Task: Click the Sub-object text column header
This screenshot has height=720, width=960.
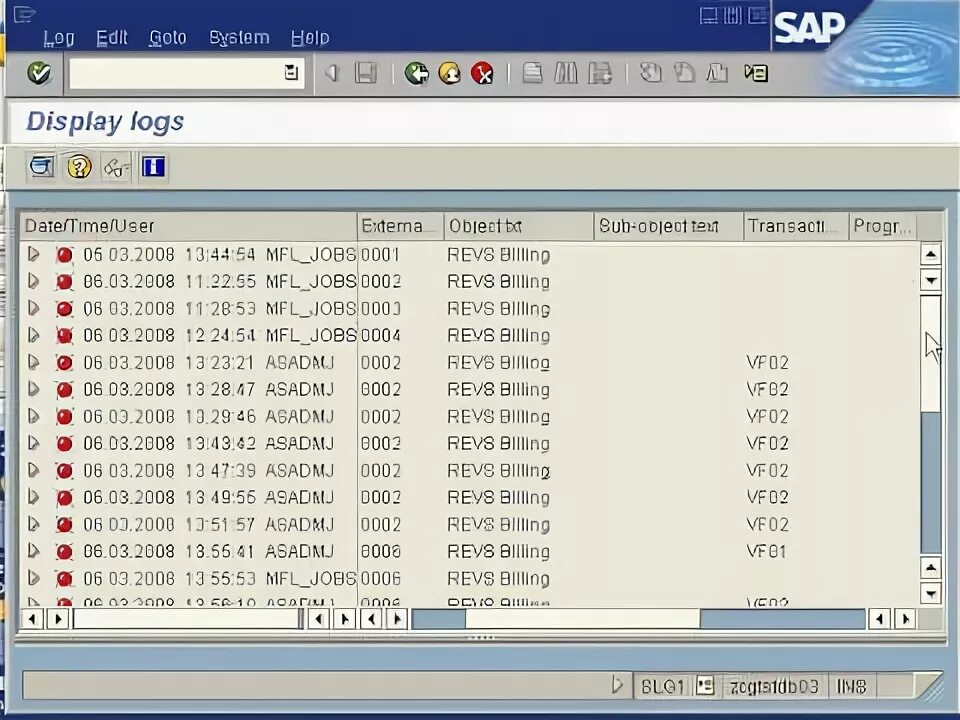Action: click(x=669, y=227)
